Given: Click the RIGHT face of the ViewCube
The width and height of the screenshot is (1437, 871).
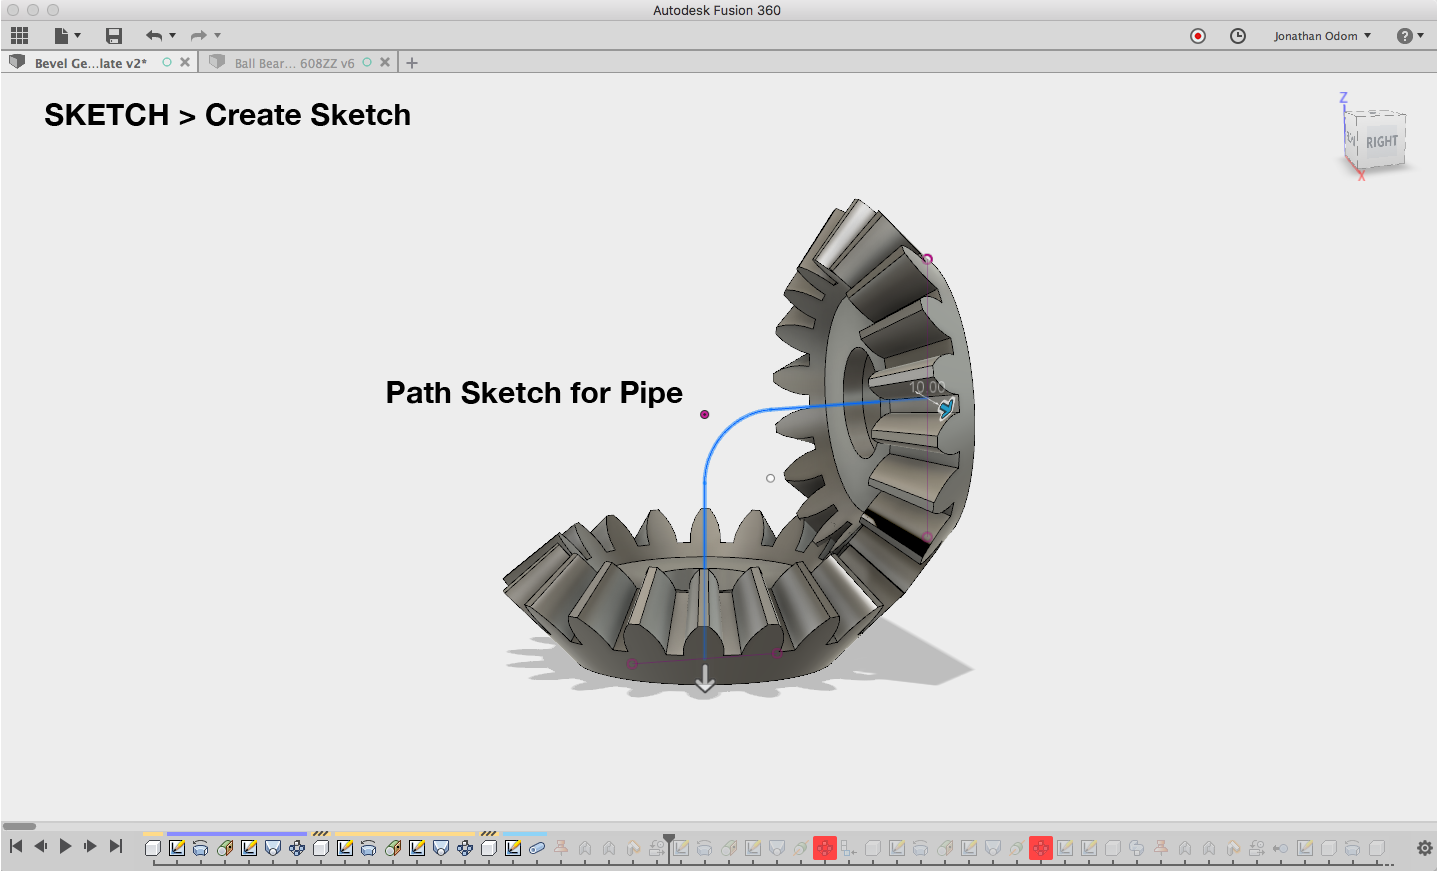Looking at the screenshot, I should tap(1382, 142).
